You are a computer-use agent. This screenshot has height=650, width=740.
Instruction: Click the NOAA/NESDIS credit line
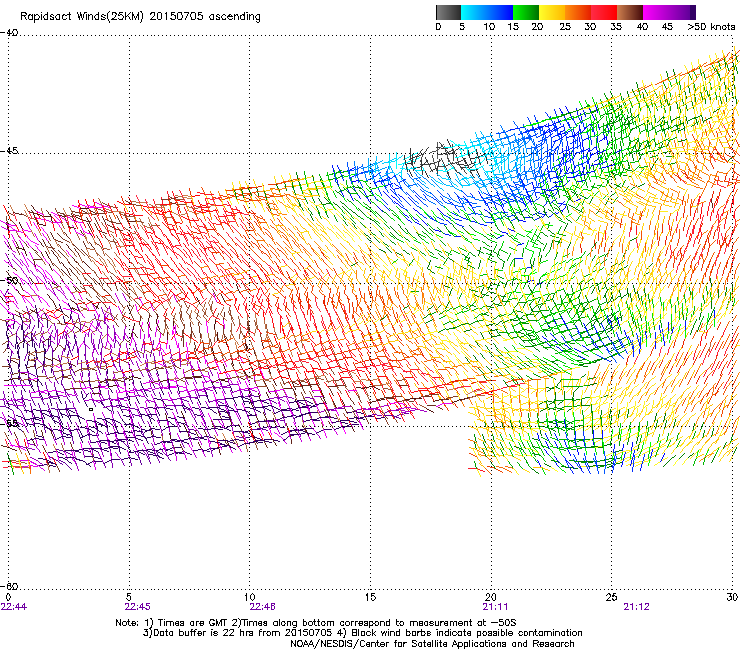(x=432, y=644)
